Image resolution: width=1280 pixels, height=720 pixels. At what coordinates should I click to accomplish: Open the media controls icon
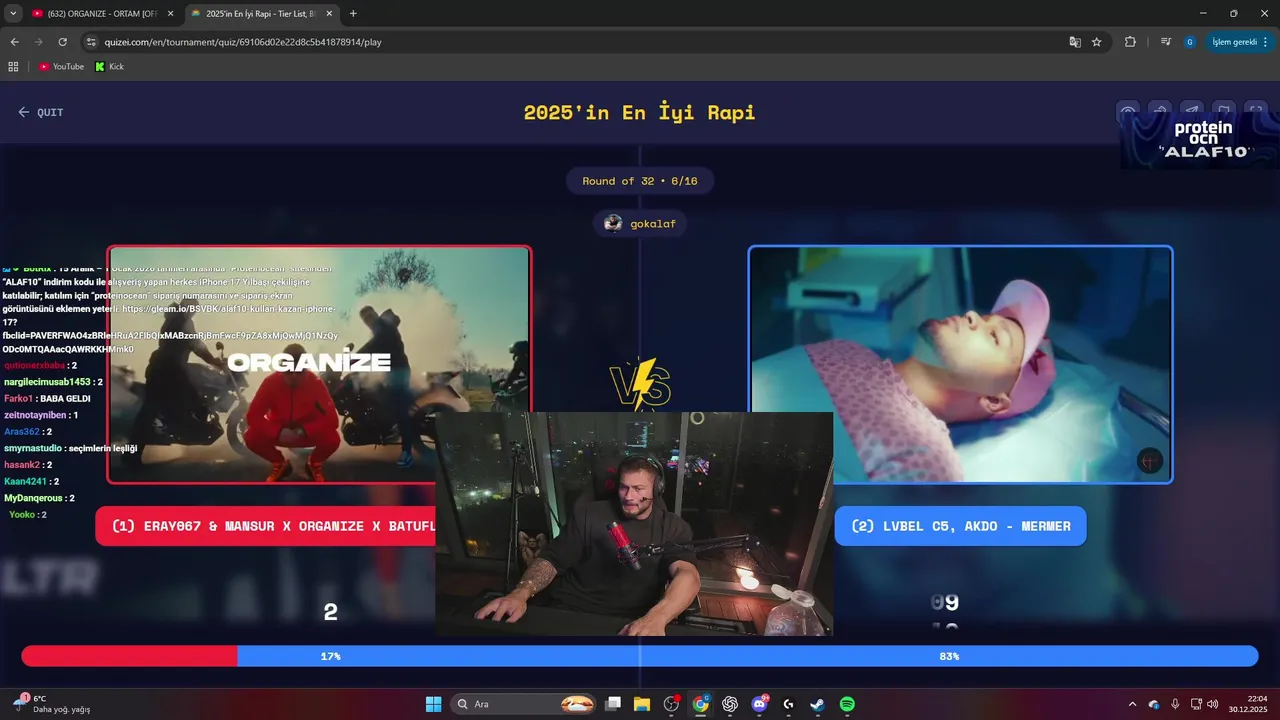(1166, 42)
